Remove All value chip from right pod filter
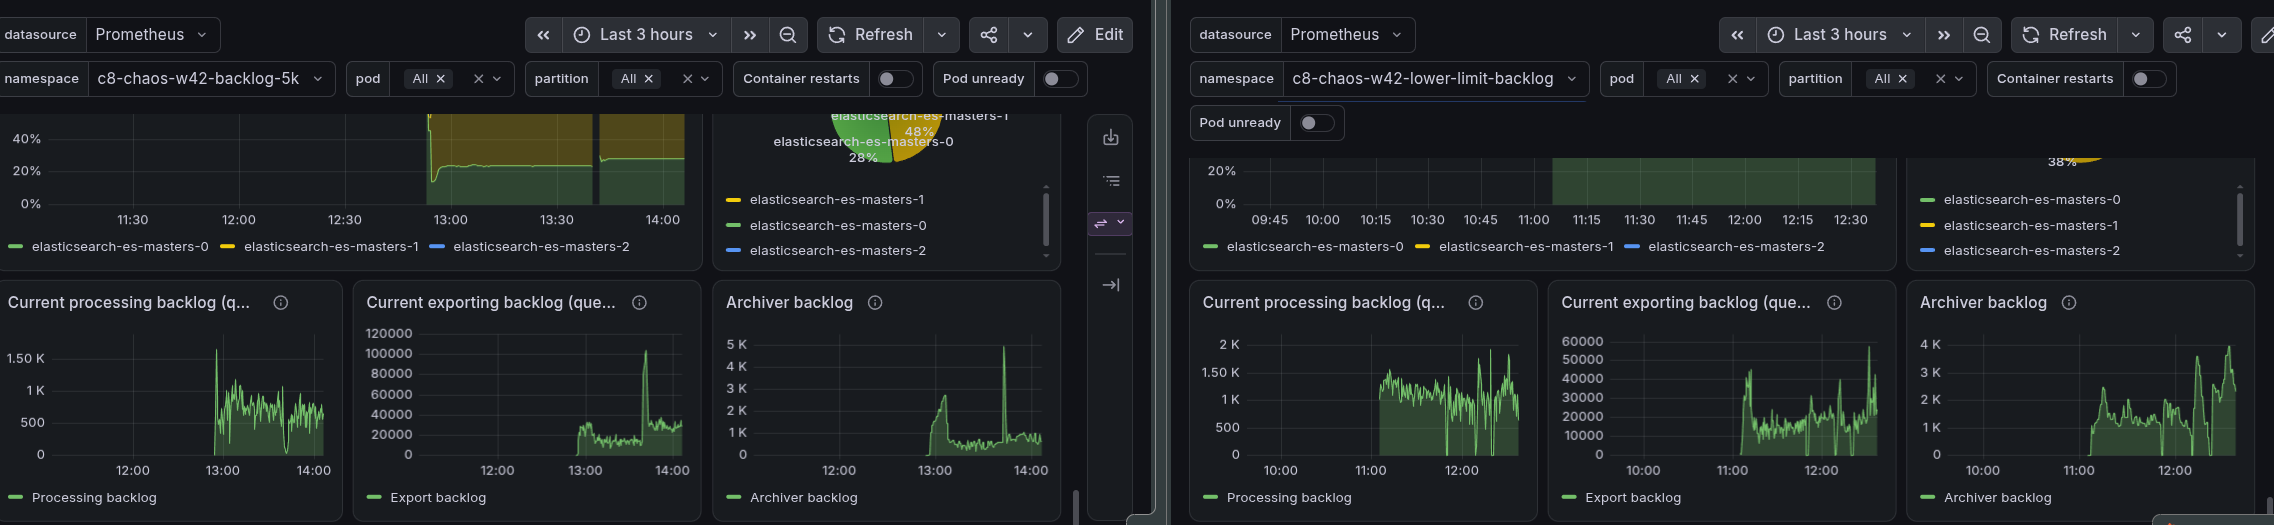The image size is (2274, 525). click(1694, 79)
